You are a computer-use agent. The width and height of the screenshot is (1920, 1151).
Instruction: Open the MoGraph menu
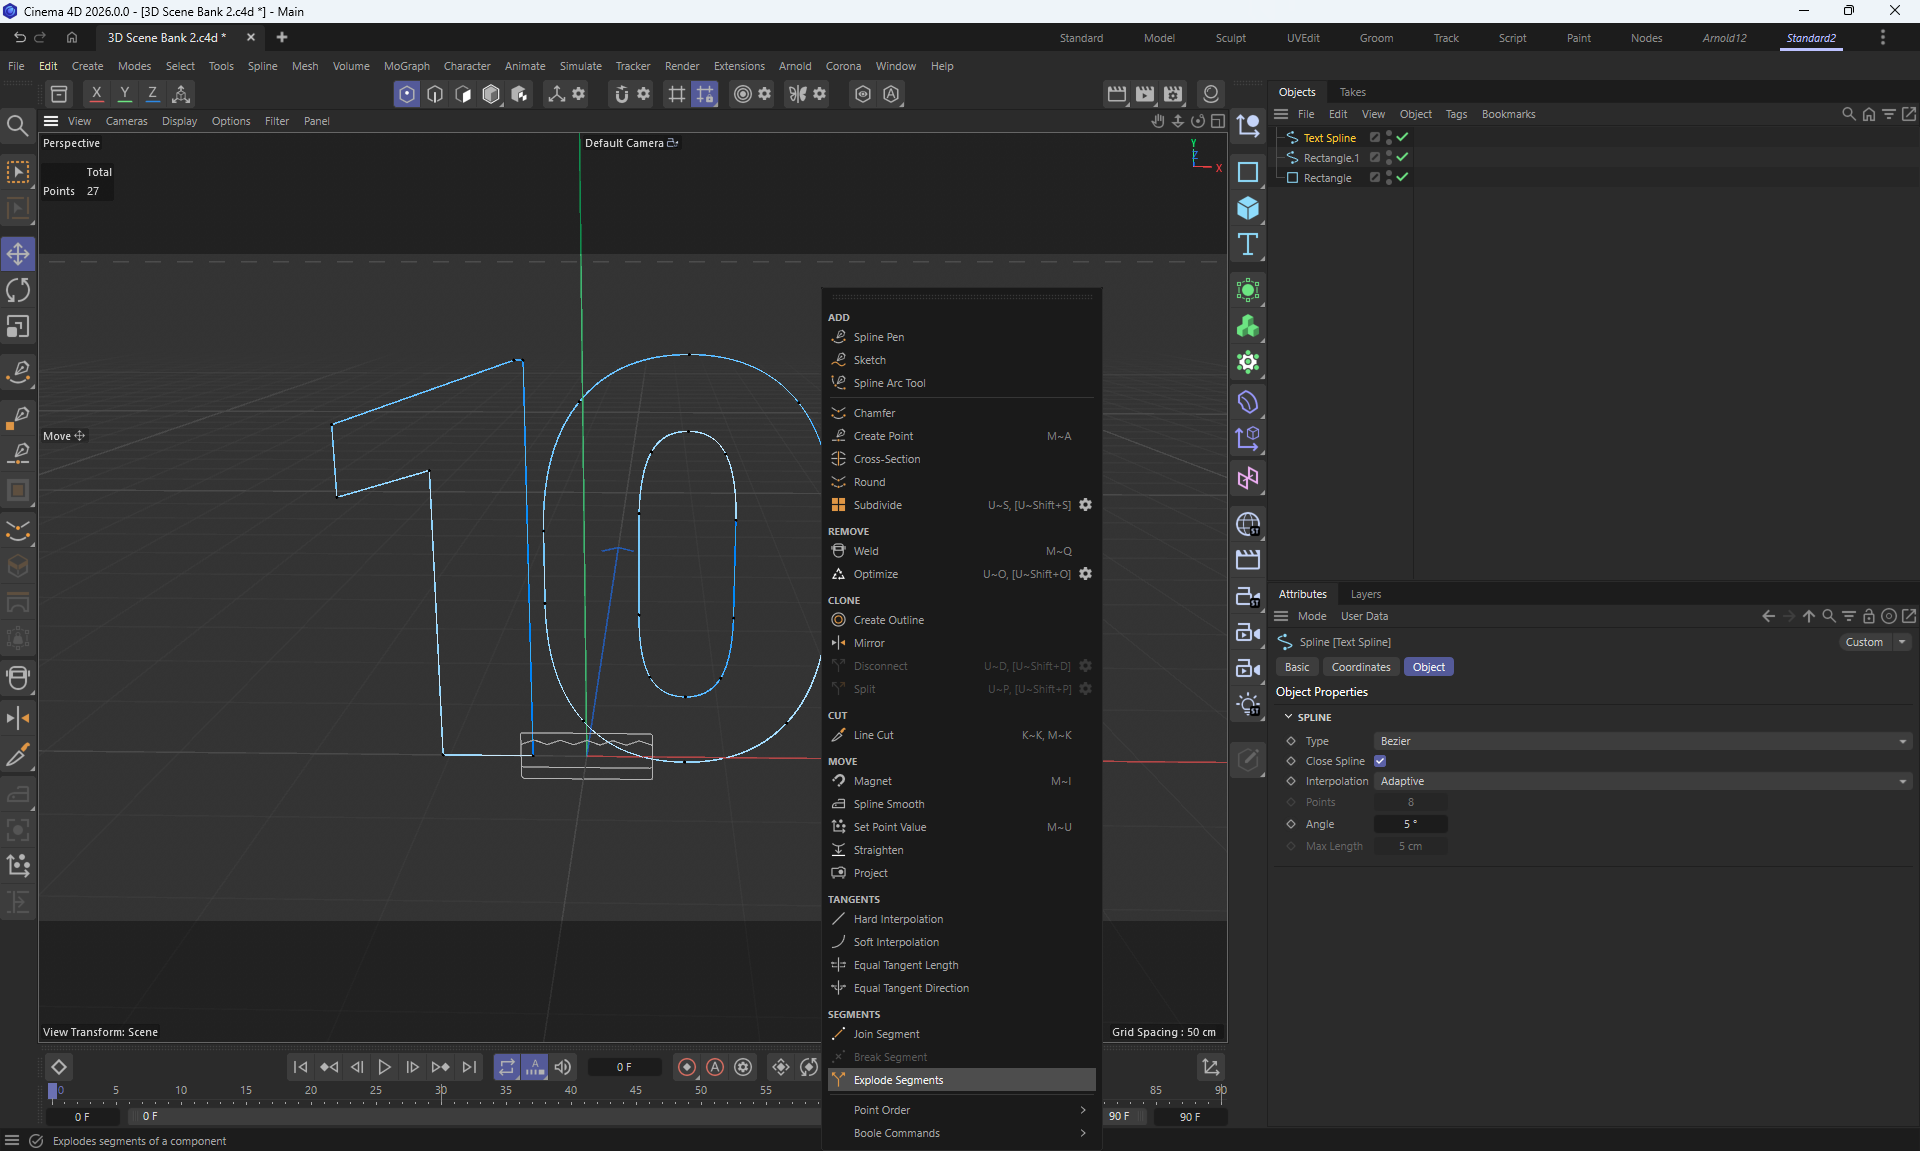point(406,66)
